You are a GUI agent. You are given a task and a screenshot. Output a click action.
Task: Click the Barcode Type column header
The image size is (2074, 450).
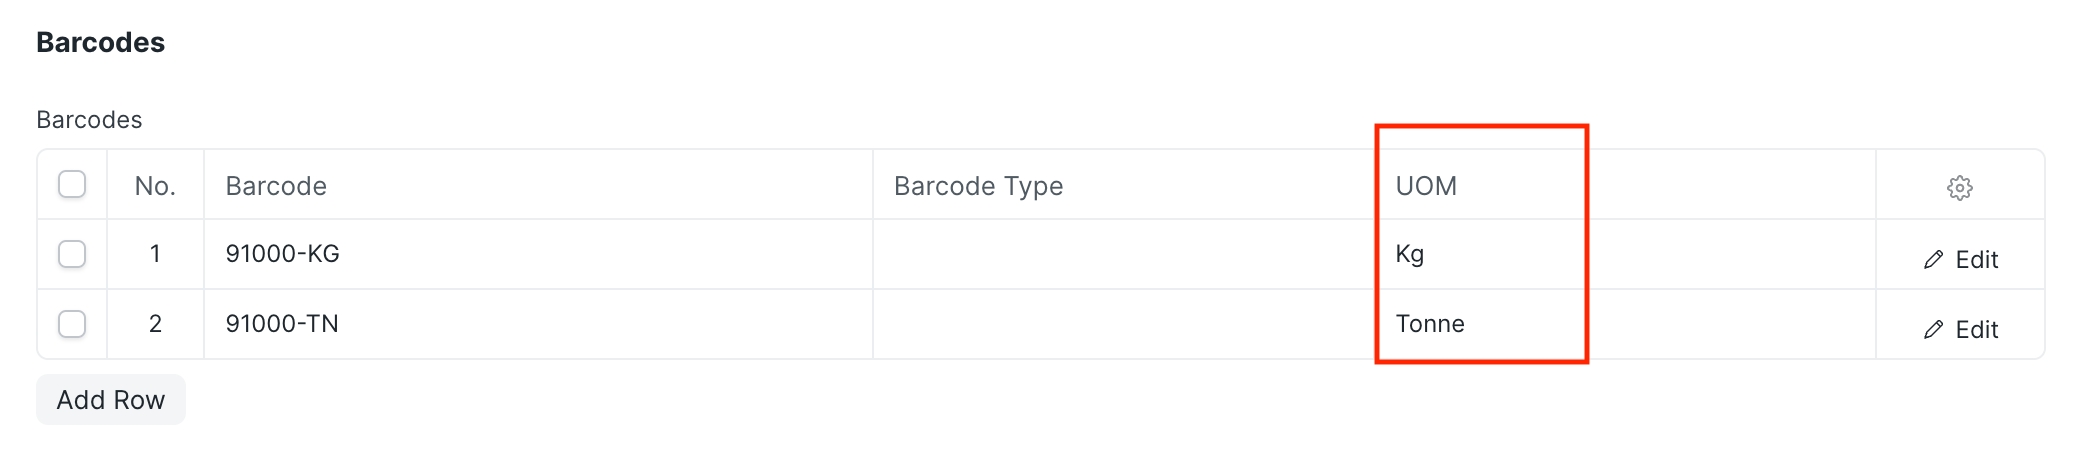978,186
